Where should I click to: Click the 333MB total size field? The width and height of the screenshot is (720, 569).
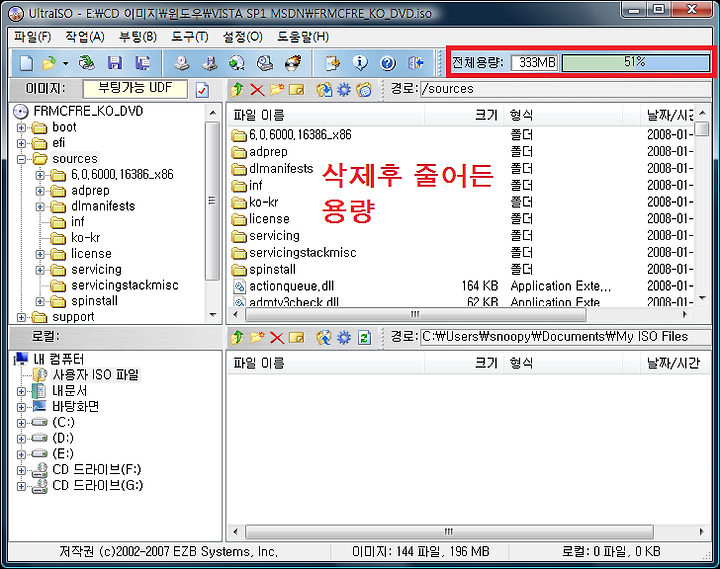534,62
